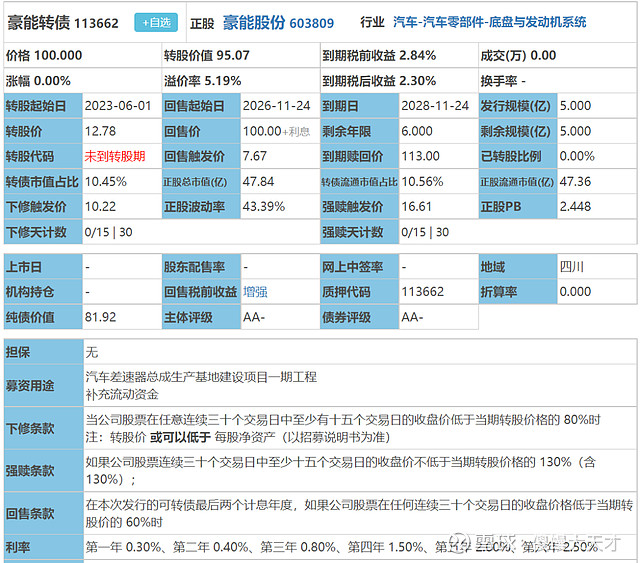Click the 回售条款 label cell
The height and width of the screenshot is (563, 640).
pyautogui.click(x=44, y=514)
